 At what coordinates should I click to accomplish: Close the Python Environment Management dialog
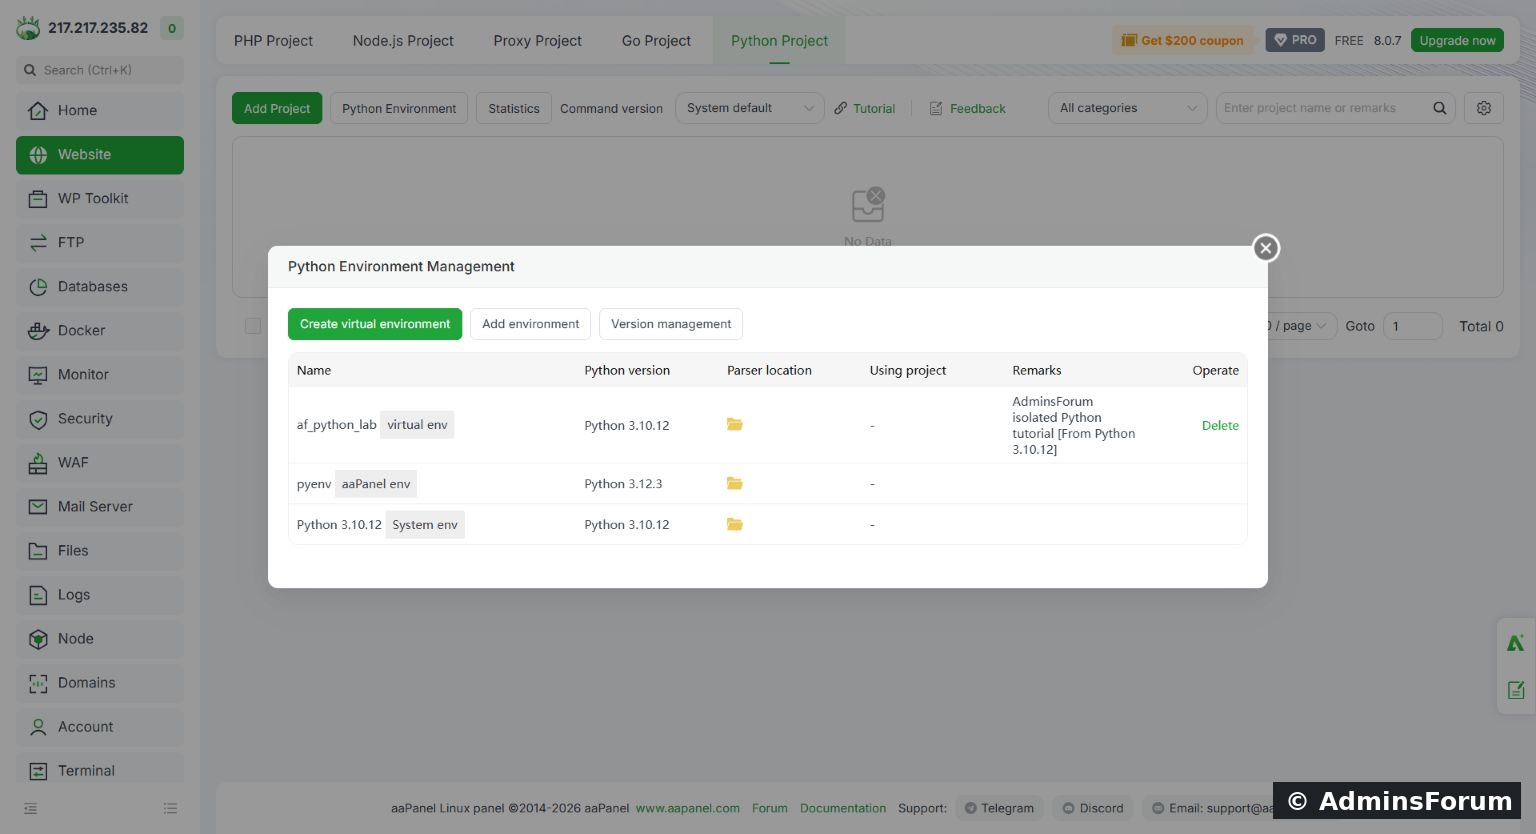point(1266,248)
